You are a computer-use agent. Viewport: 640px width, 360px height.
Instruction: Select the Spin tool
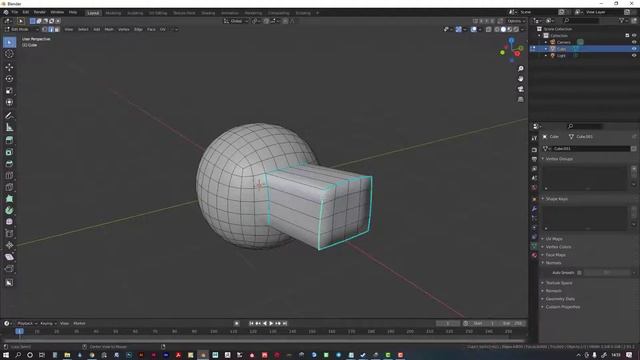tap(9, 210)
